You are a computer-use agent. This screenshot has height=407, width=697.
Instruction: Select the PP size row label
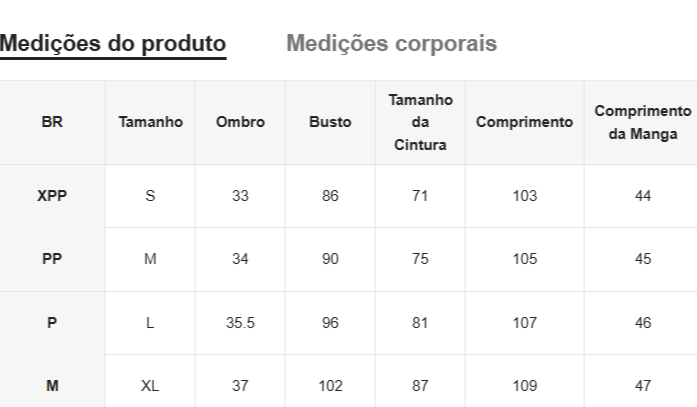coord(52,259)
